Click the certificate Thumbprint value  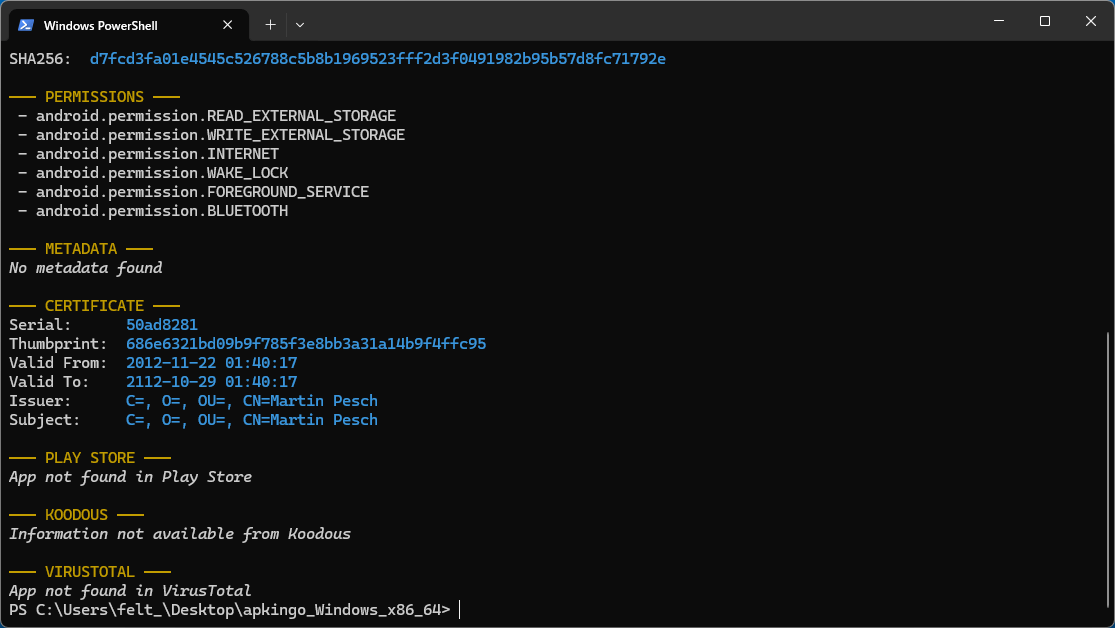pyautogui.click(x=306, y=344)
